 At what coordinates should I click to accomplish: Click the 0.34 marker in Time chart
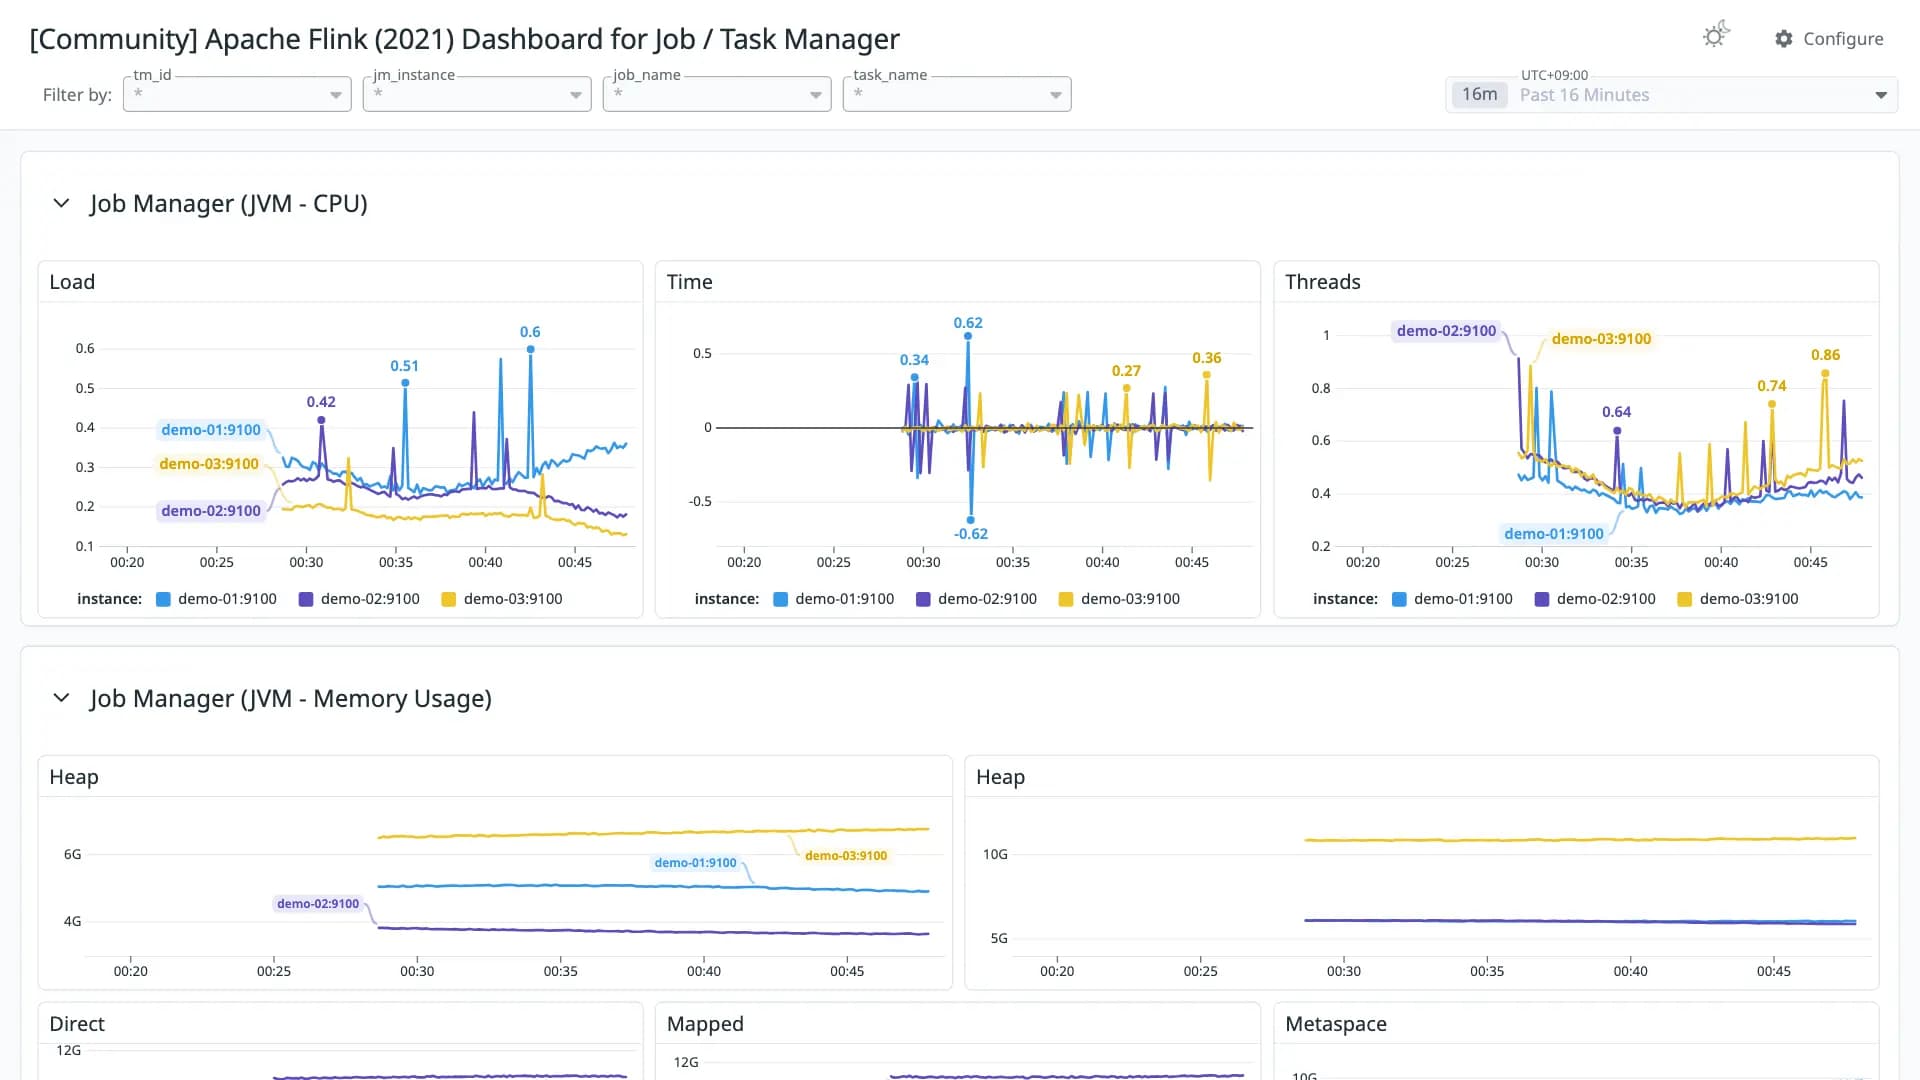click(914, 377)
